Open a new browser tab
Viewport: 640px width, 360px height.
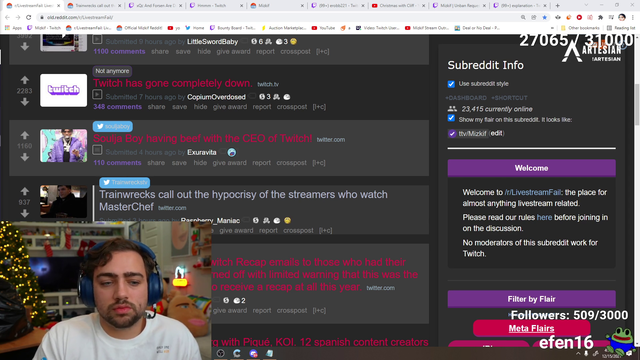(558, 6)
